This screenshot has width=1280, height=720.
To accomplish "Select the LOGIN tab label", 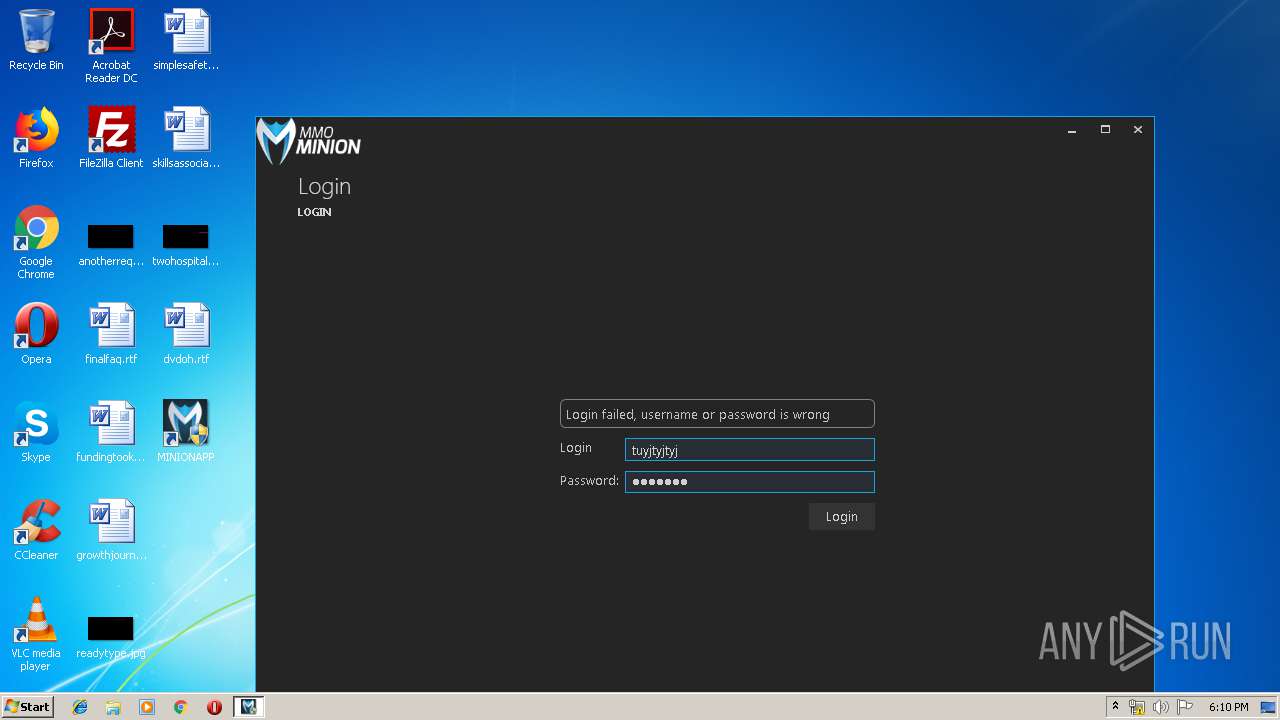I will click(314, 212).
